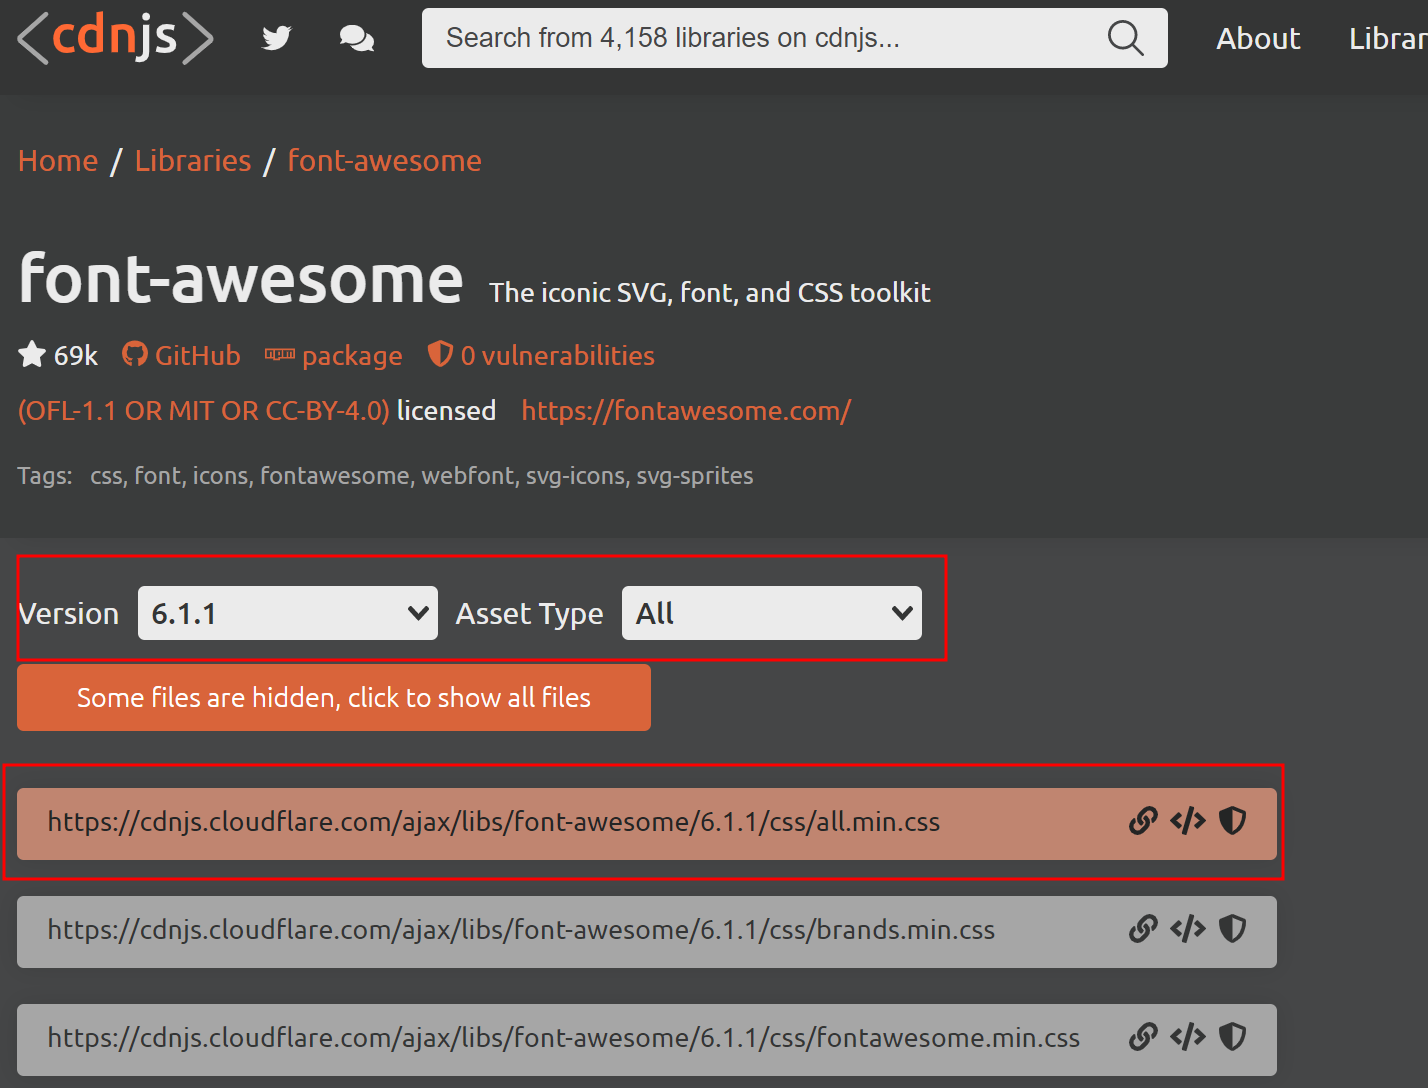
Task: Open the npm package link
Action: pos(352,356)
